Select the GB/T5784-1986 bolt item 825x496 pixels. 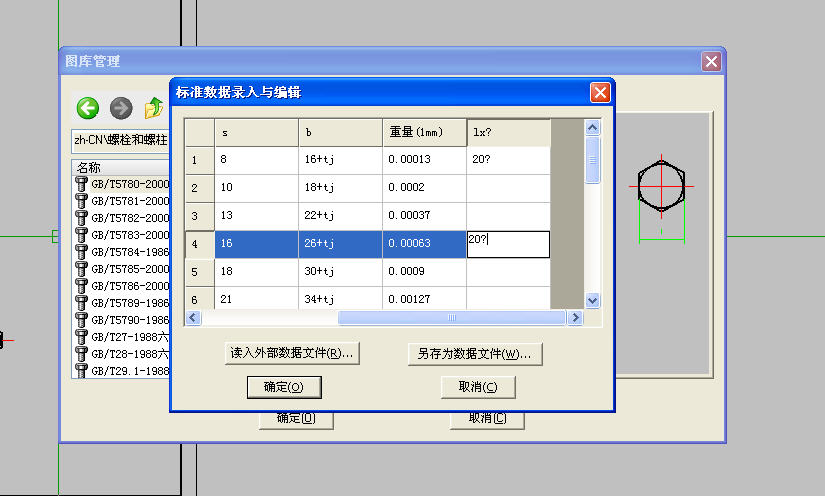[123, 252]
